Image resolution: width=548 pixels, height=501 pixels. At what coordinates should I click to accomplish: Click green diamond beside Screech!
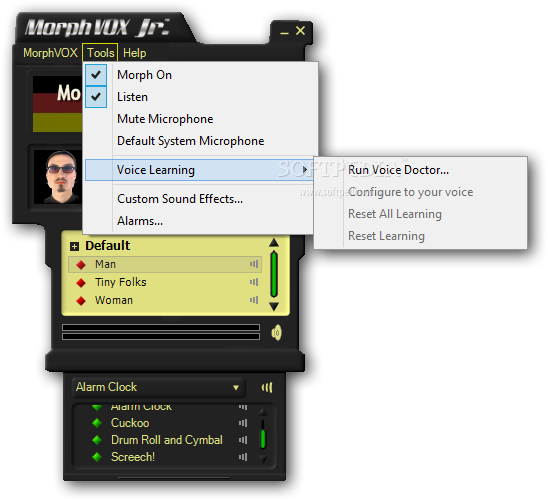(x=97, y=457)
